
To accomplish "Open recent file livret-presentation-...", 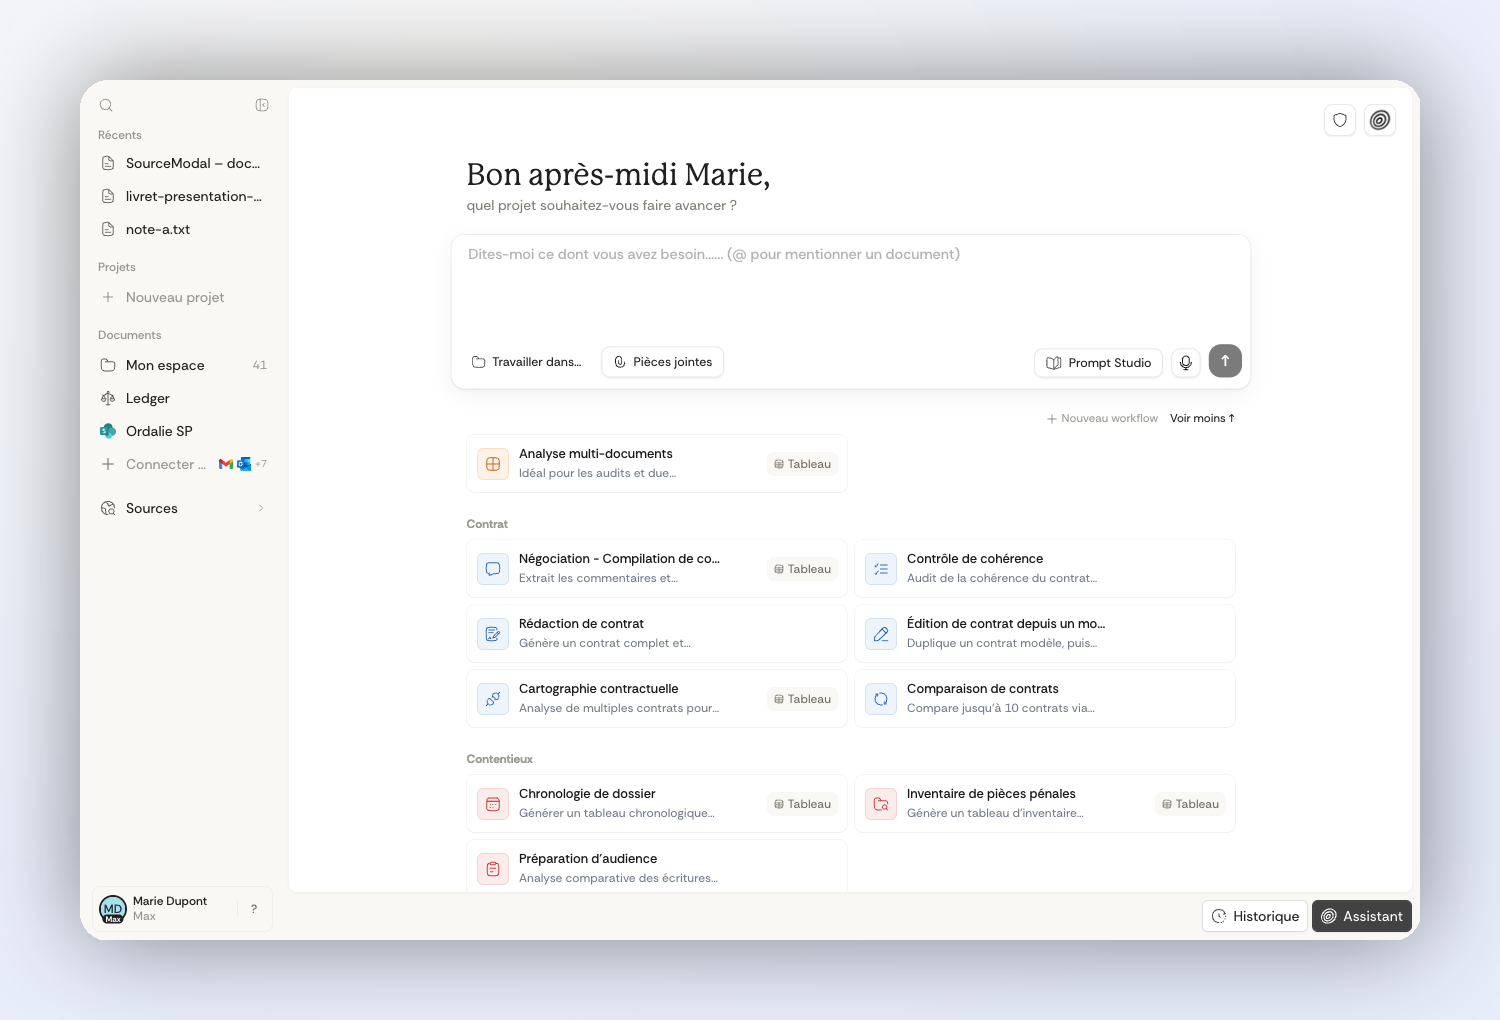I will (184, 196).
